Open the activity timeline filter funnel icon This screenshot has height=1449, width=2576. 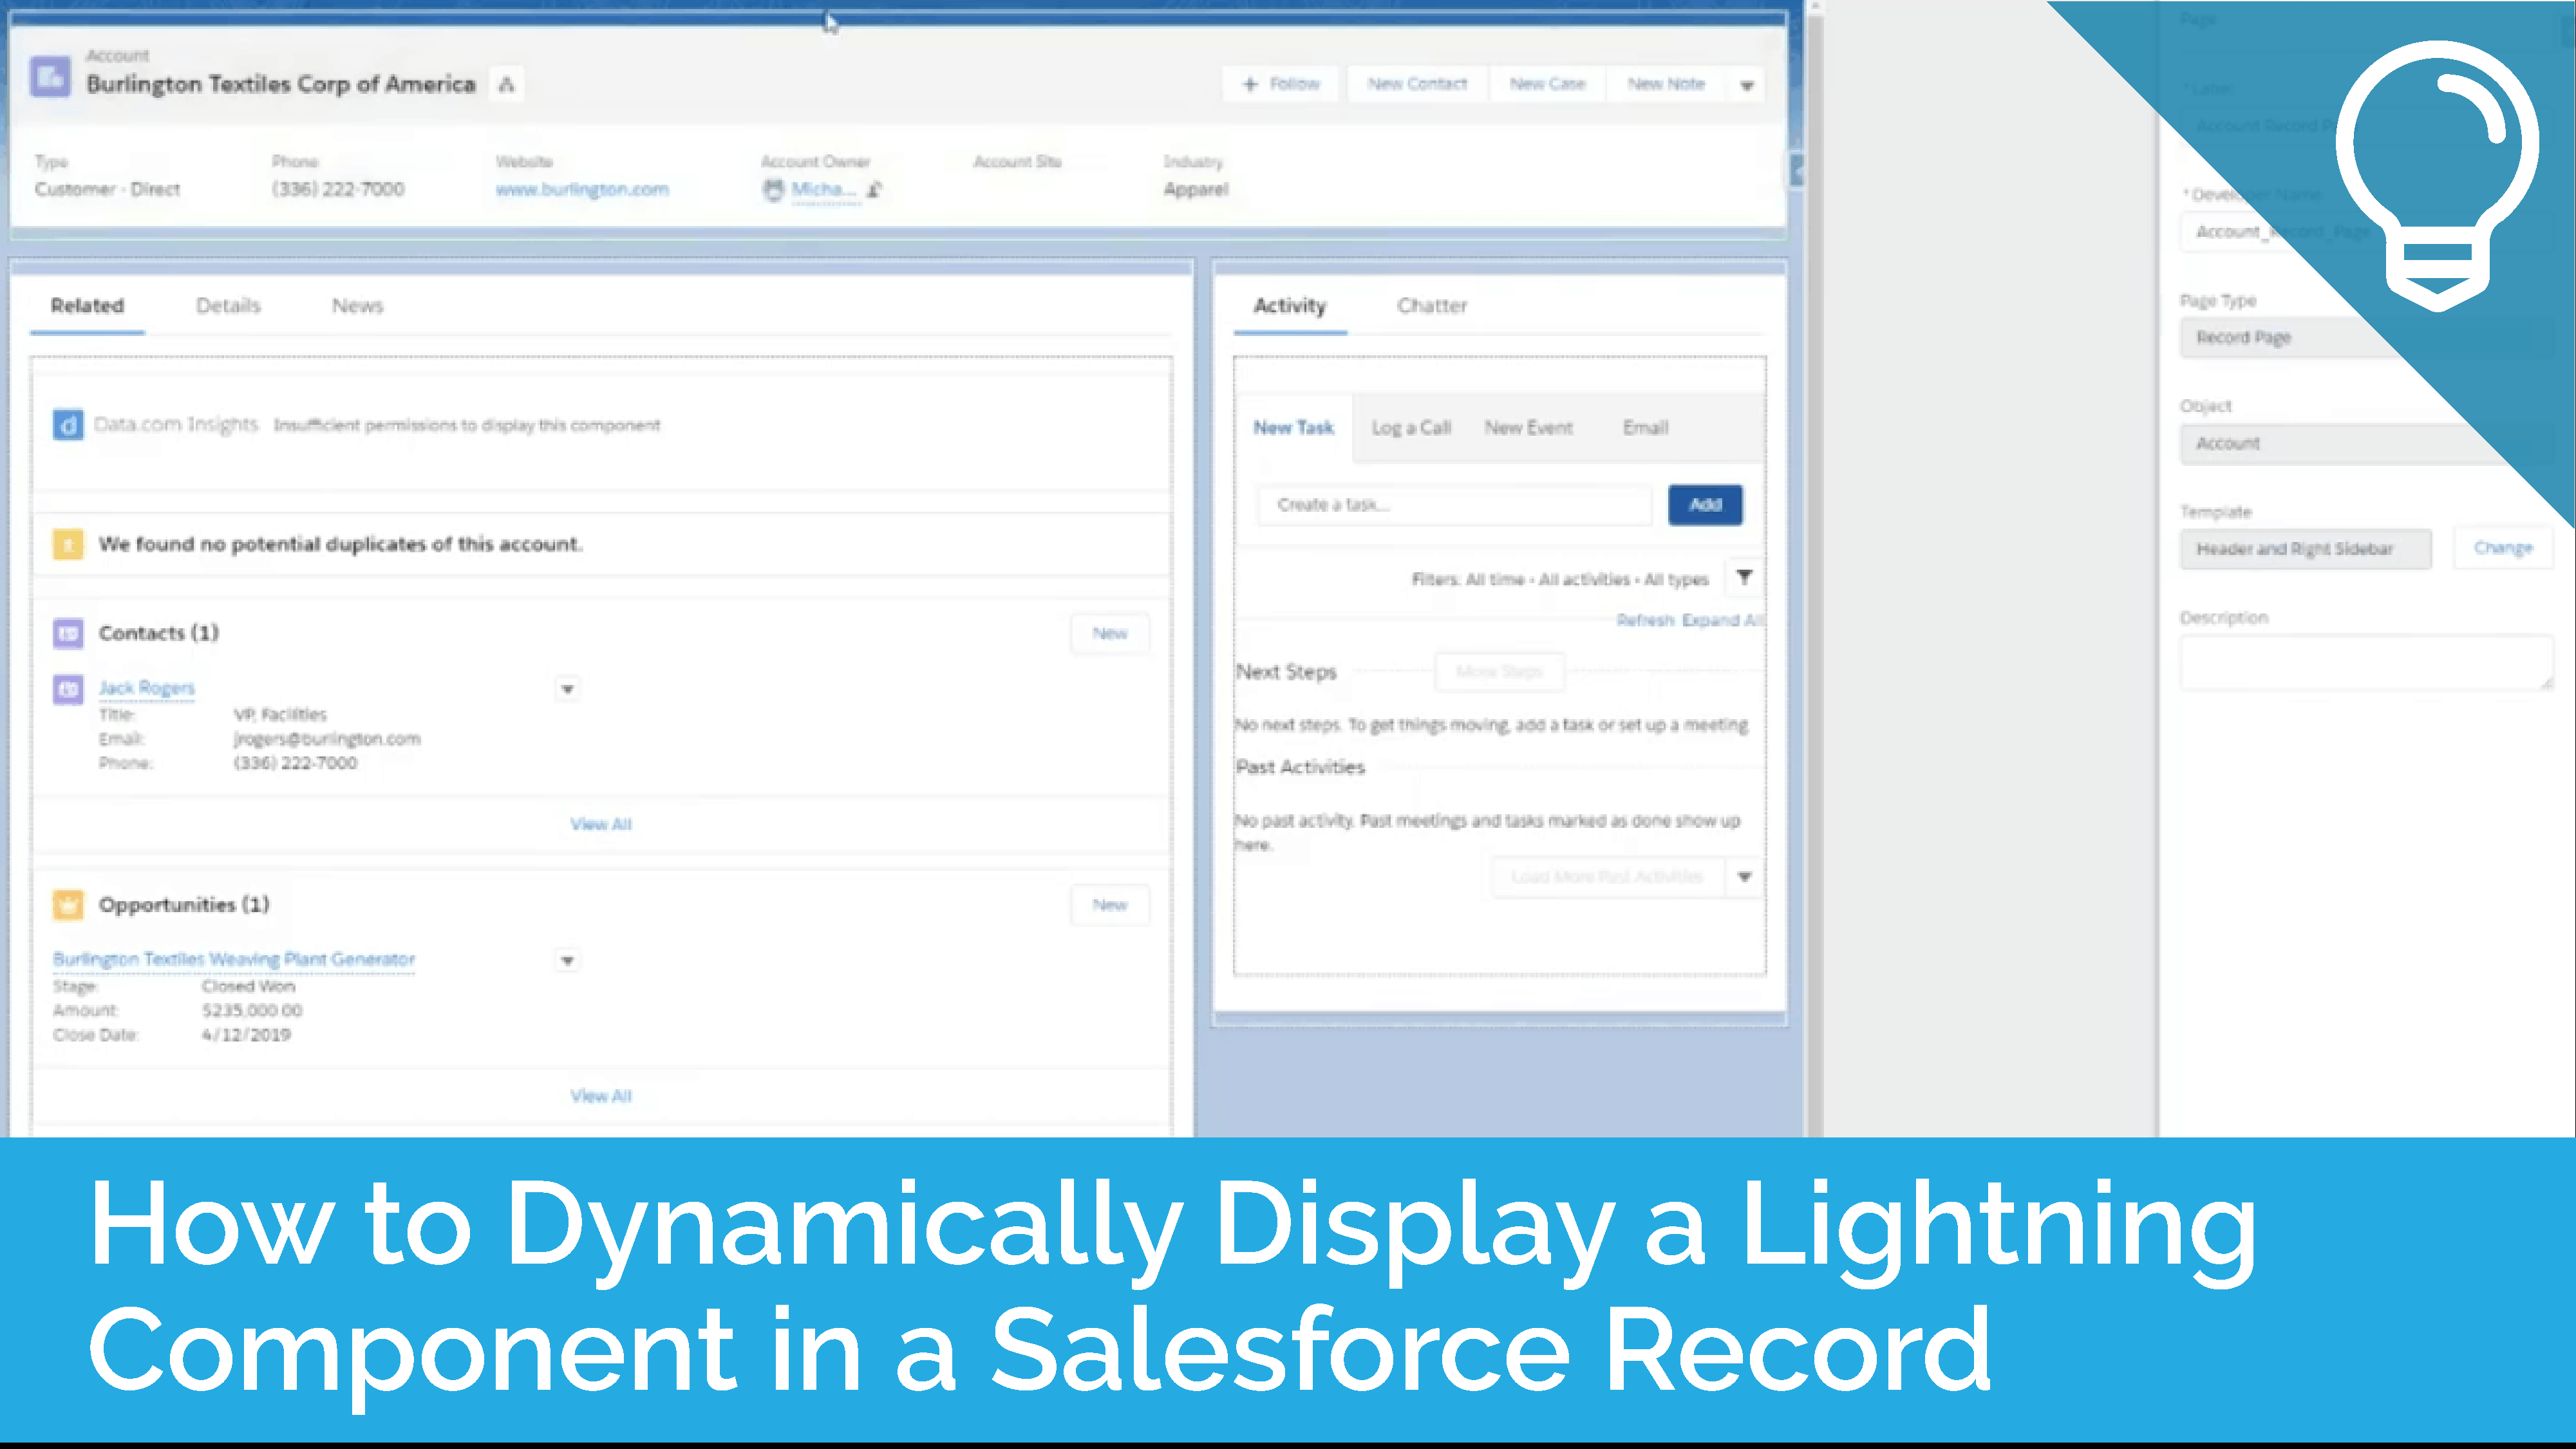[1744, 577]
